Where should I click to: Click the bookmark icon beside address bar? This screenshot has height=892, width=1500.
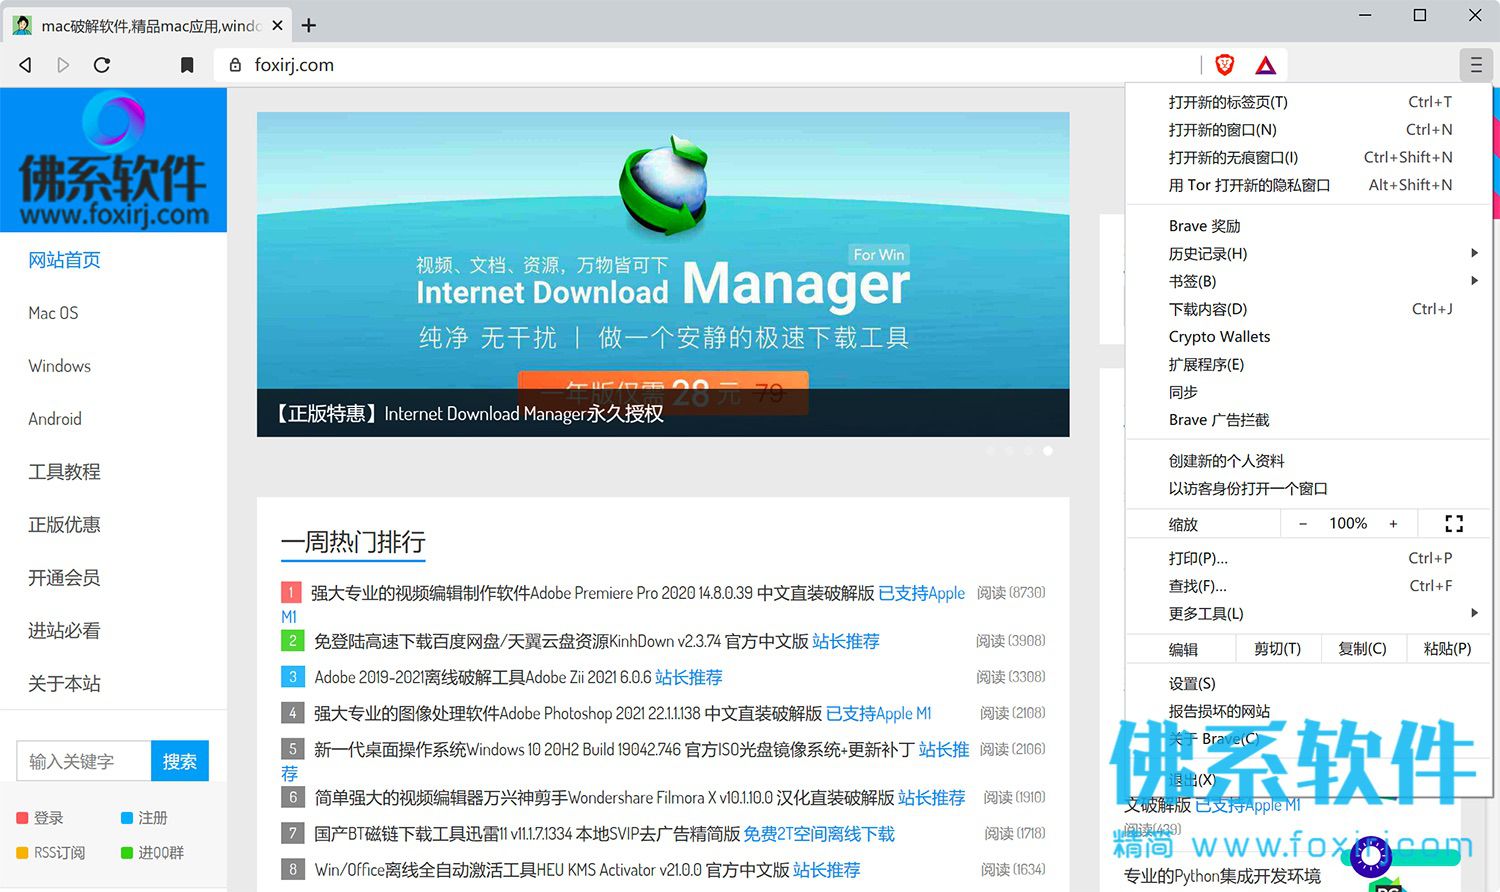[x=187, y=65]
